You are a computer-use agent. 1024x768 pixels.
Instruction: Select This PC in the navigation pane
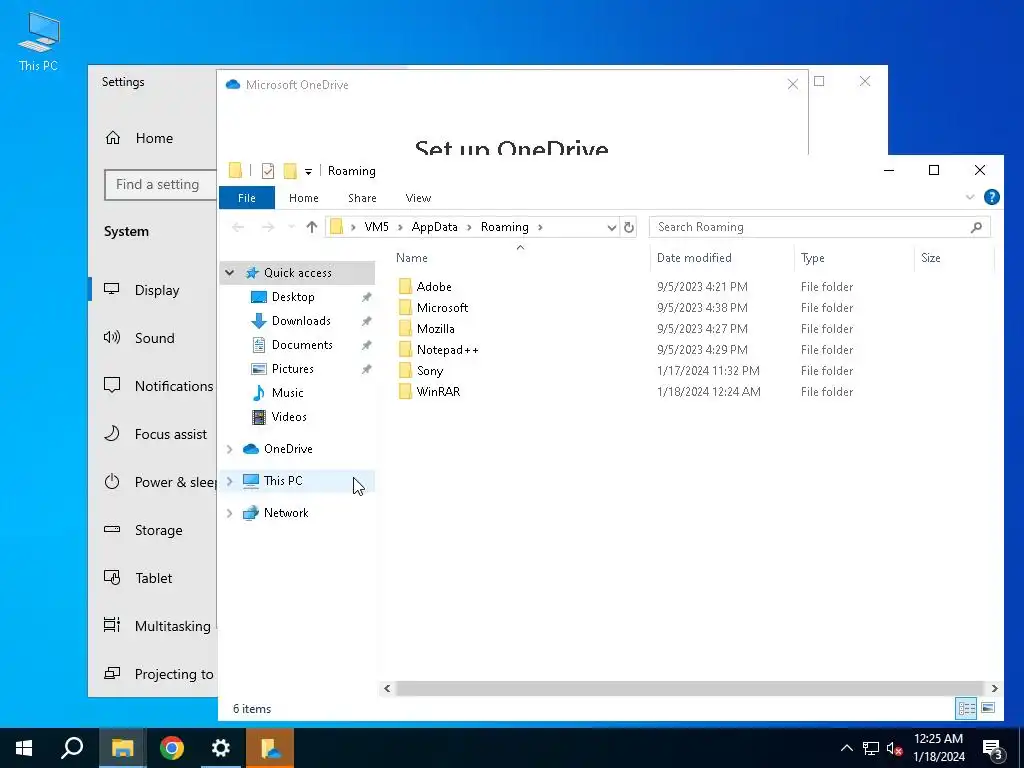tap(283, 481)
